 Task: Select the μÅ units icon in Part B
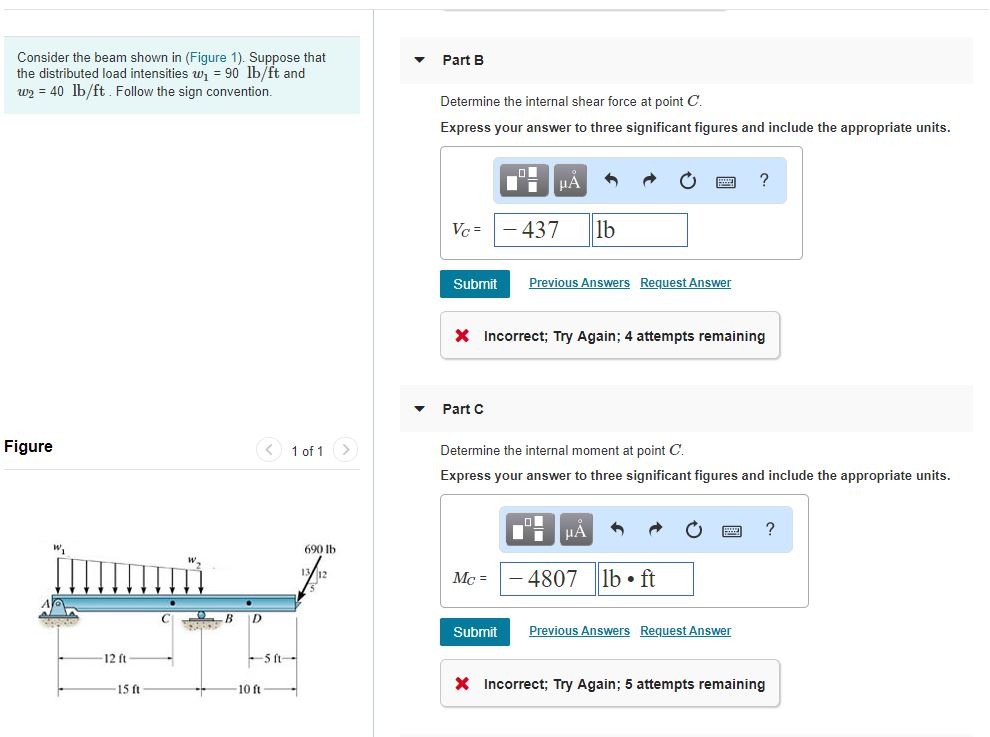coord(570,180)
